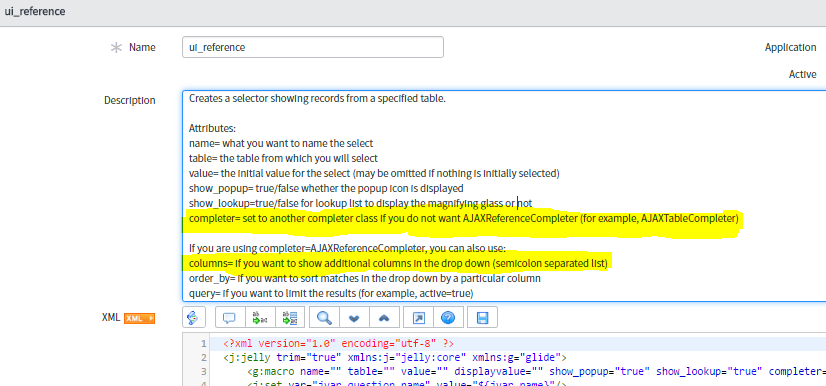Screen dimensions: 826x386
Task: Toggle the syntax highlighting editor icon
Action: (193, 318)
